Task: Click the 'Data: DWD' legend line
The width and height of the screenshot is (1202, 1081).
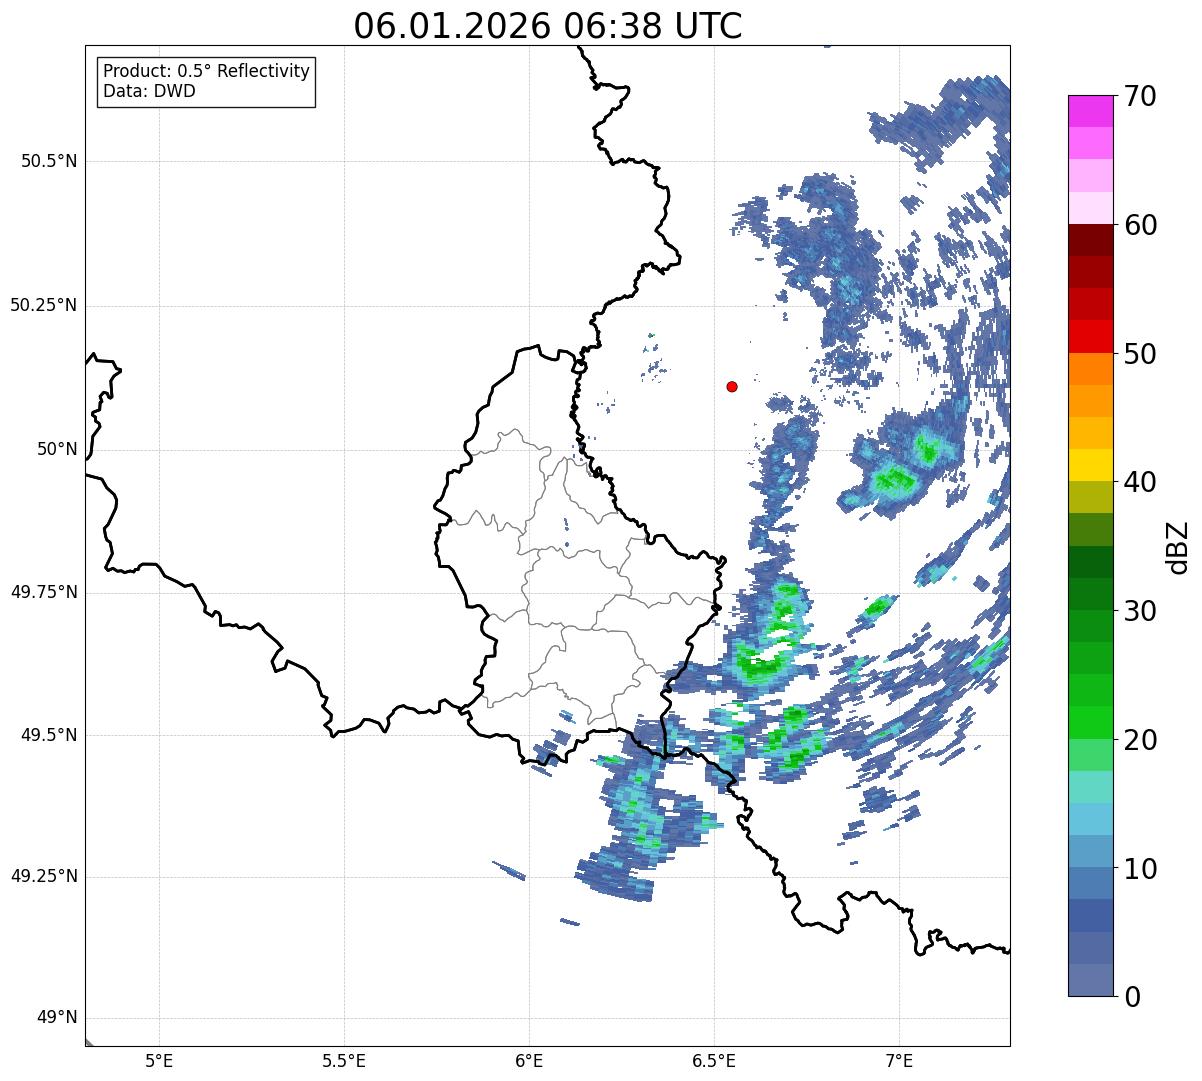Action: [x=150, y=92]
